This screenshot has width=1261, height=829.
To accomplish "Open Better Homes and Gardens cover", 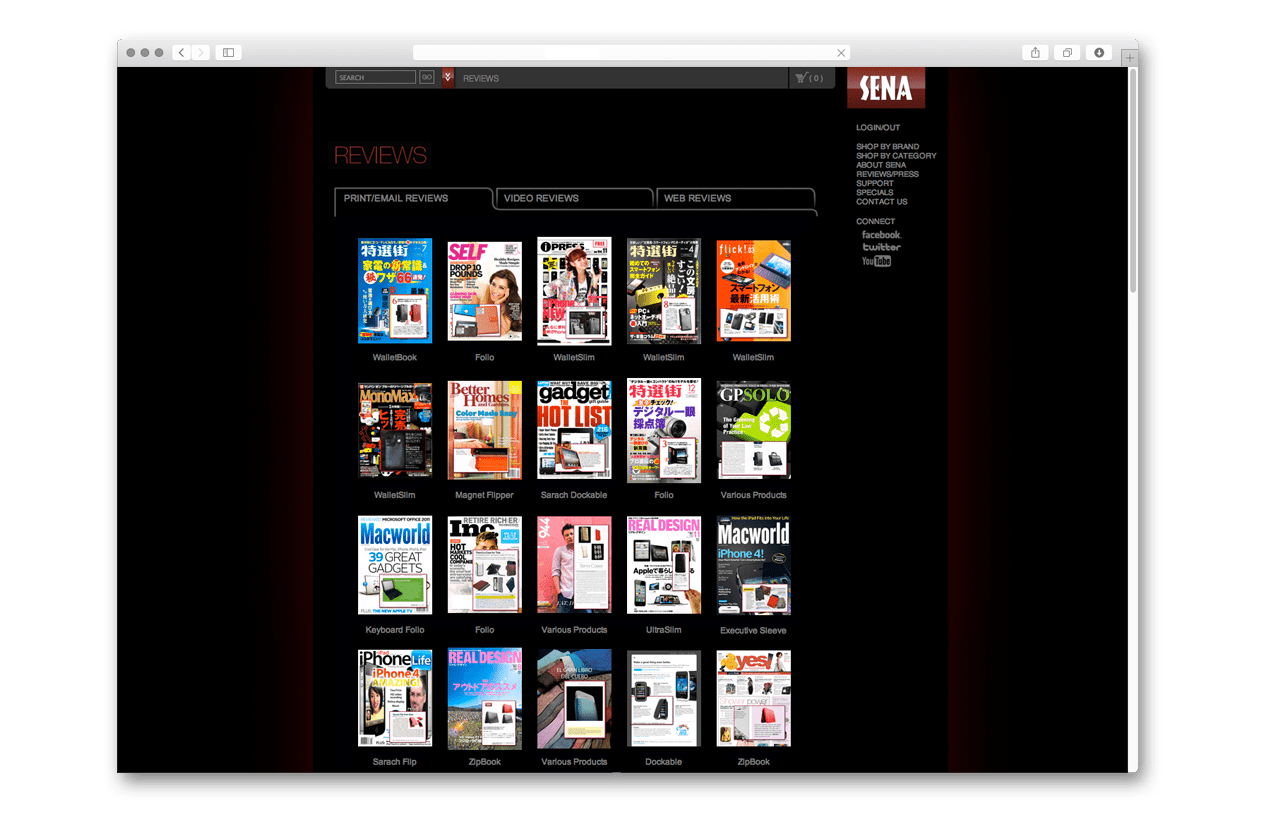I will [x=484, y=430].
